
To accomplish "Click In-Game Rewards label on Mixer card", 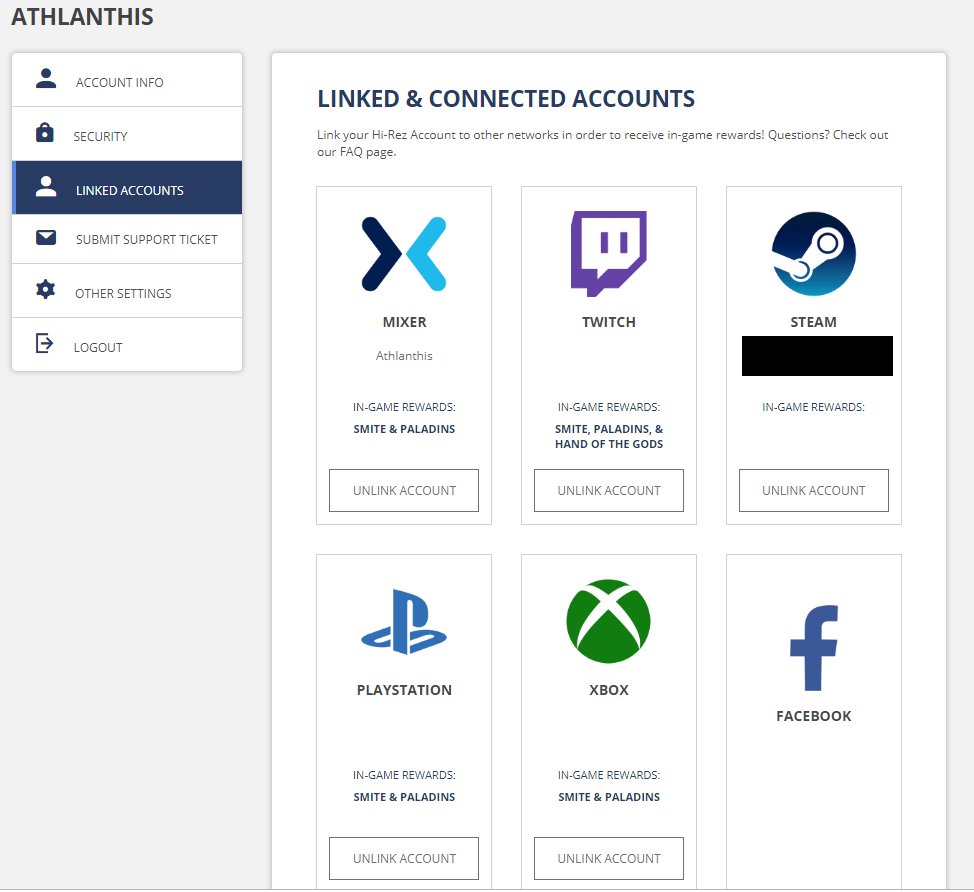I will point(404,407).
